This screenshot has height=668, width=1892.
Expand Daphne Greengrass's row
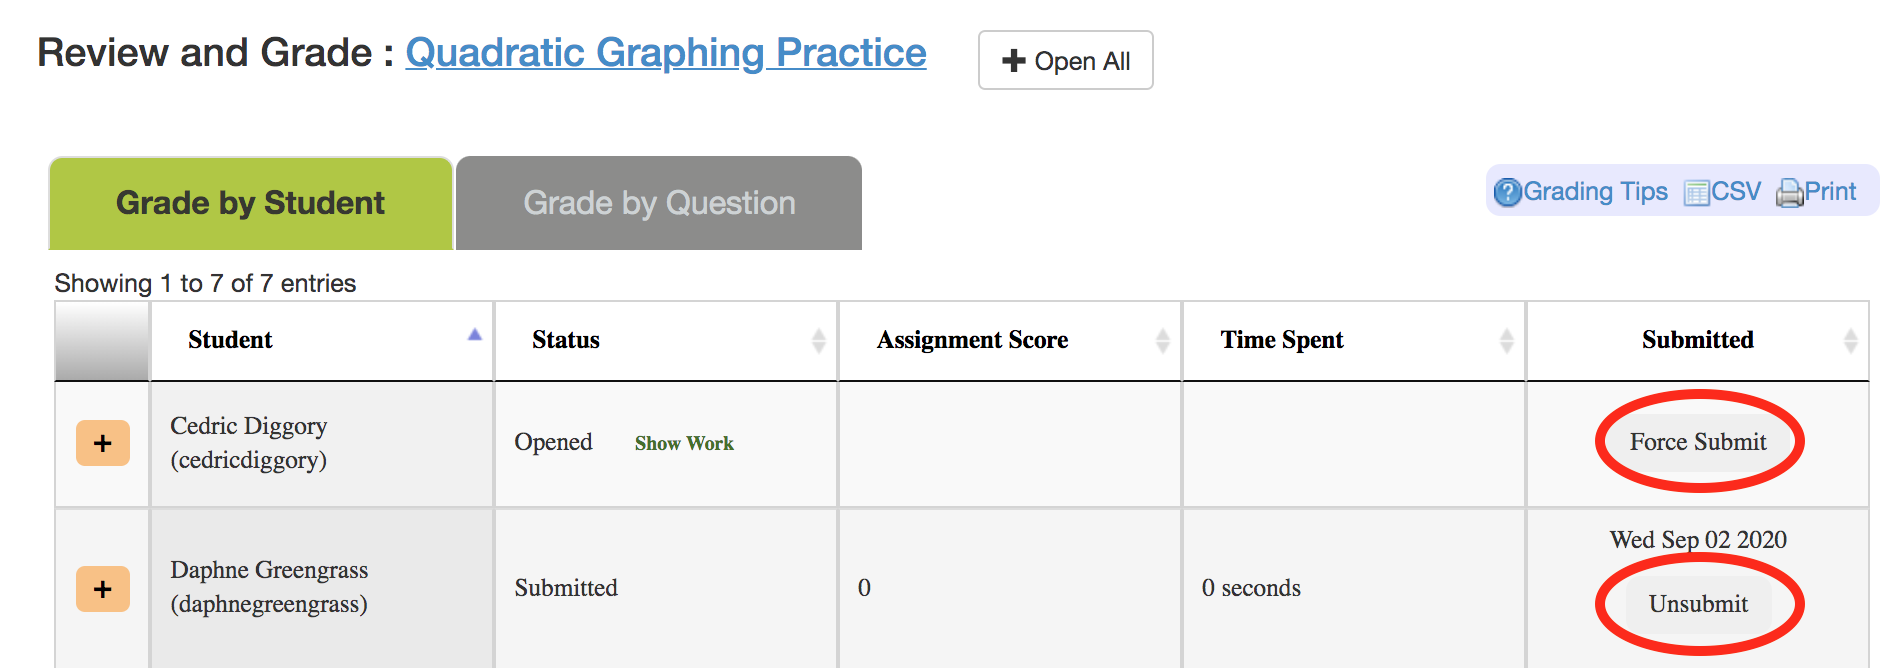point(103,589)
